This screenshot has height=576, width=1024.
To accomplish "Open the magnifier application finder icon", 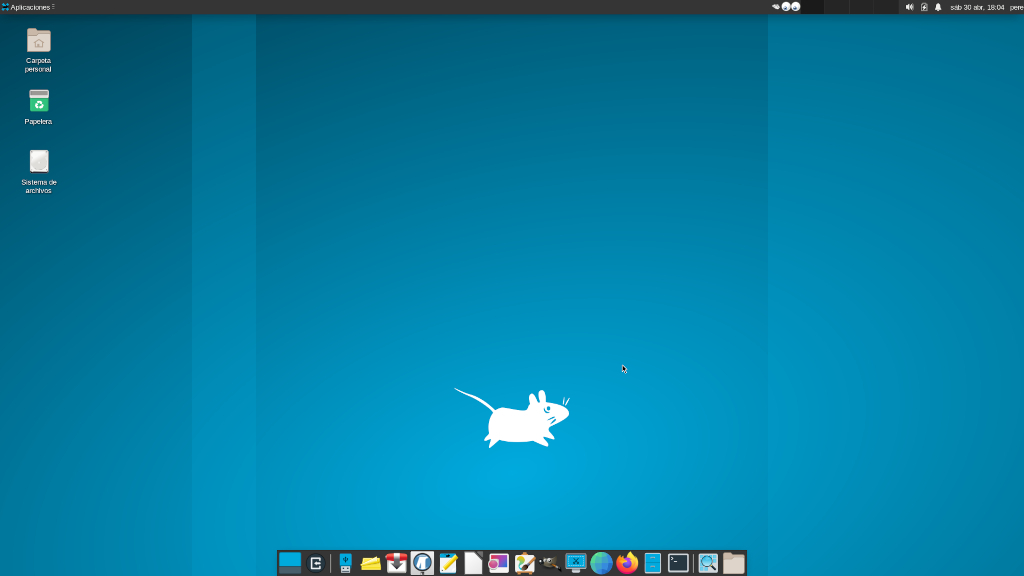I will point(708,563).
